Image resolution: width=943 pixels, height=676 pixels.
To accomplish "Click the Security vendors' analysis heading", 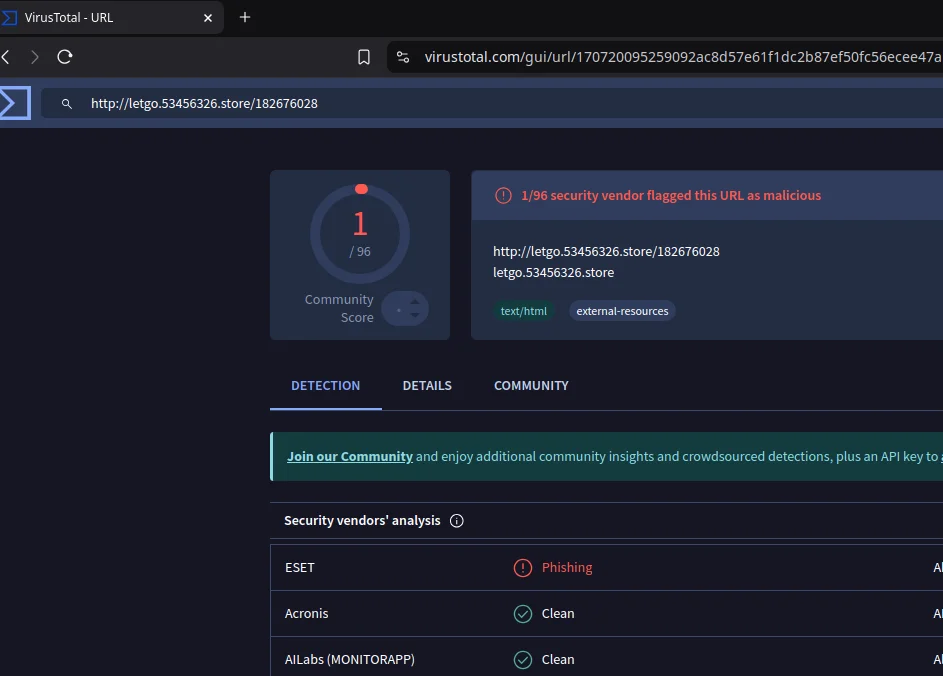I will [362, 521].
